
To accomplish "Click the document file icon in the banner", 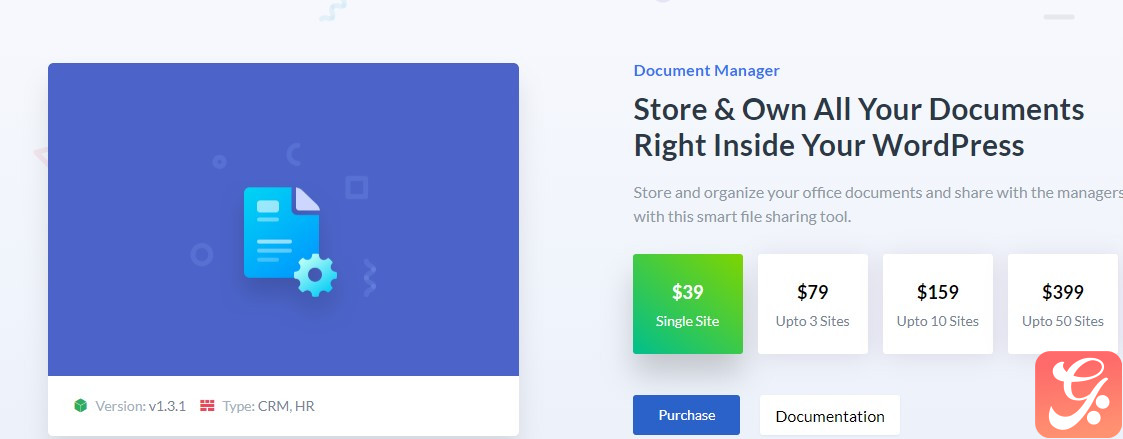I will coord(280,232).
